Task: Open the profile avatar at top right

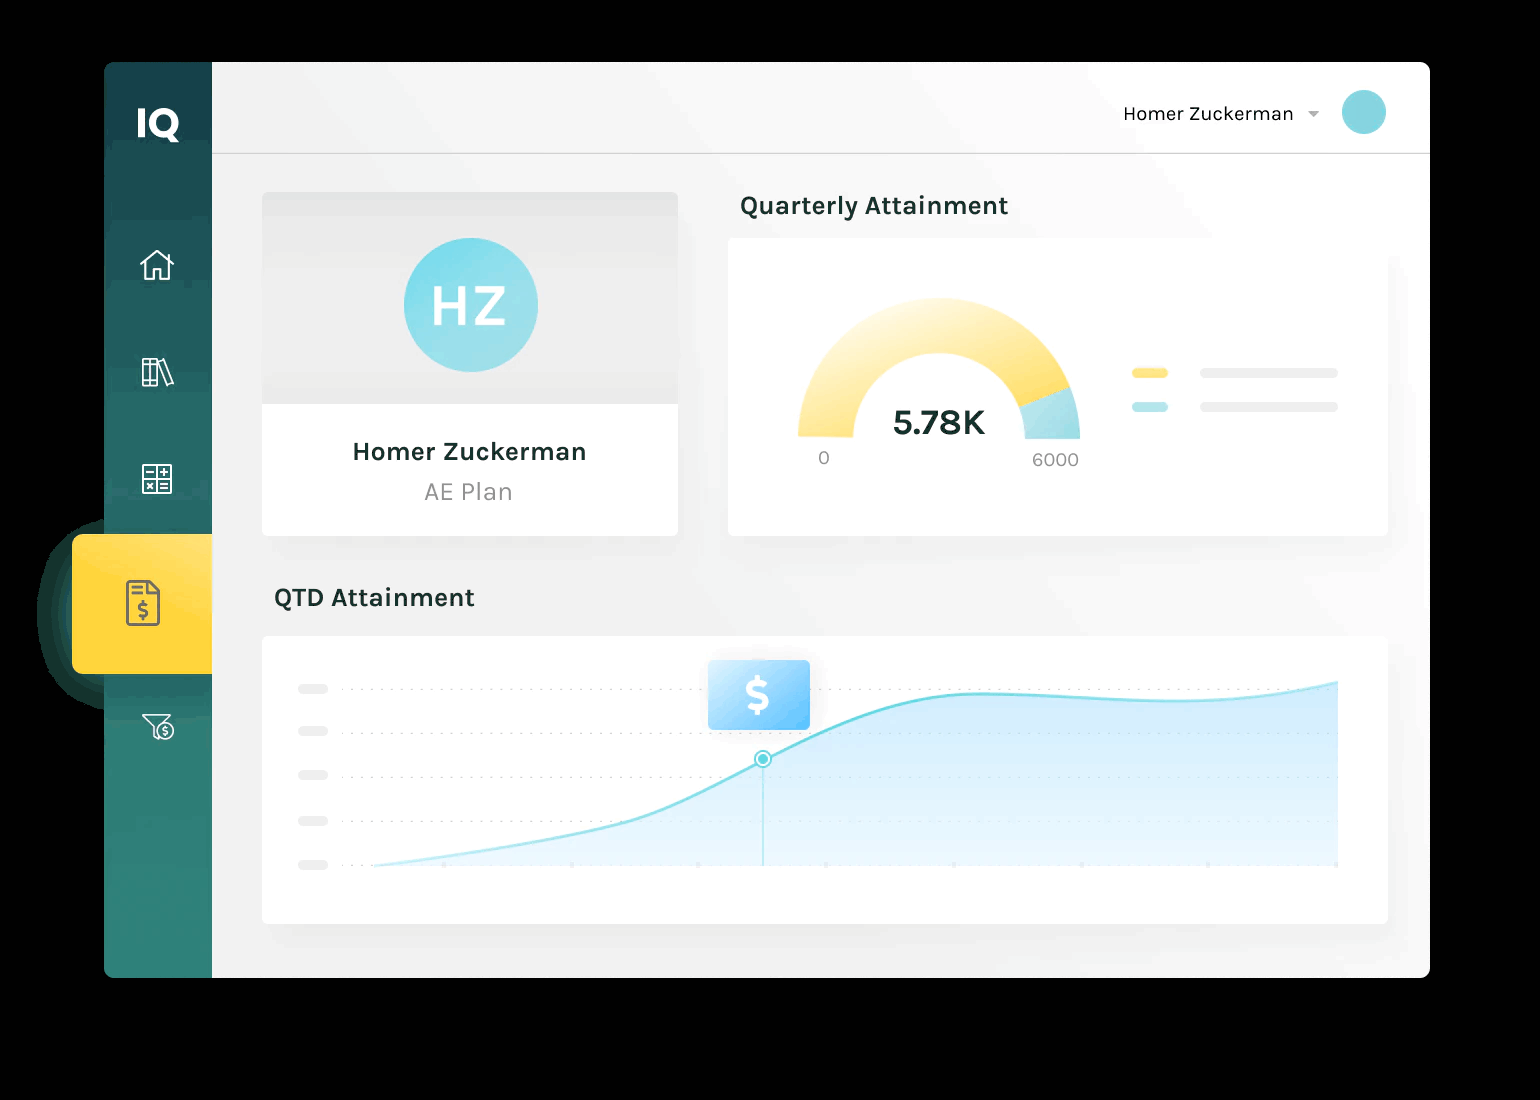Action: pos(1363,112)
